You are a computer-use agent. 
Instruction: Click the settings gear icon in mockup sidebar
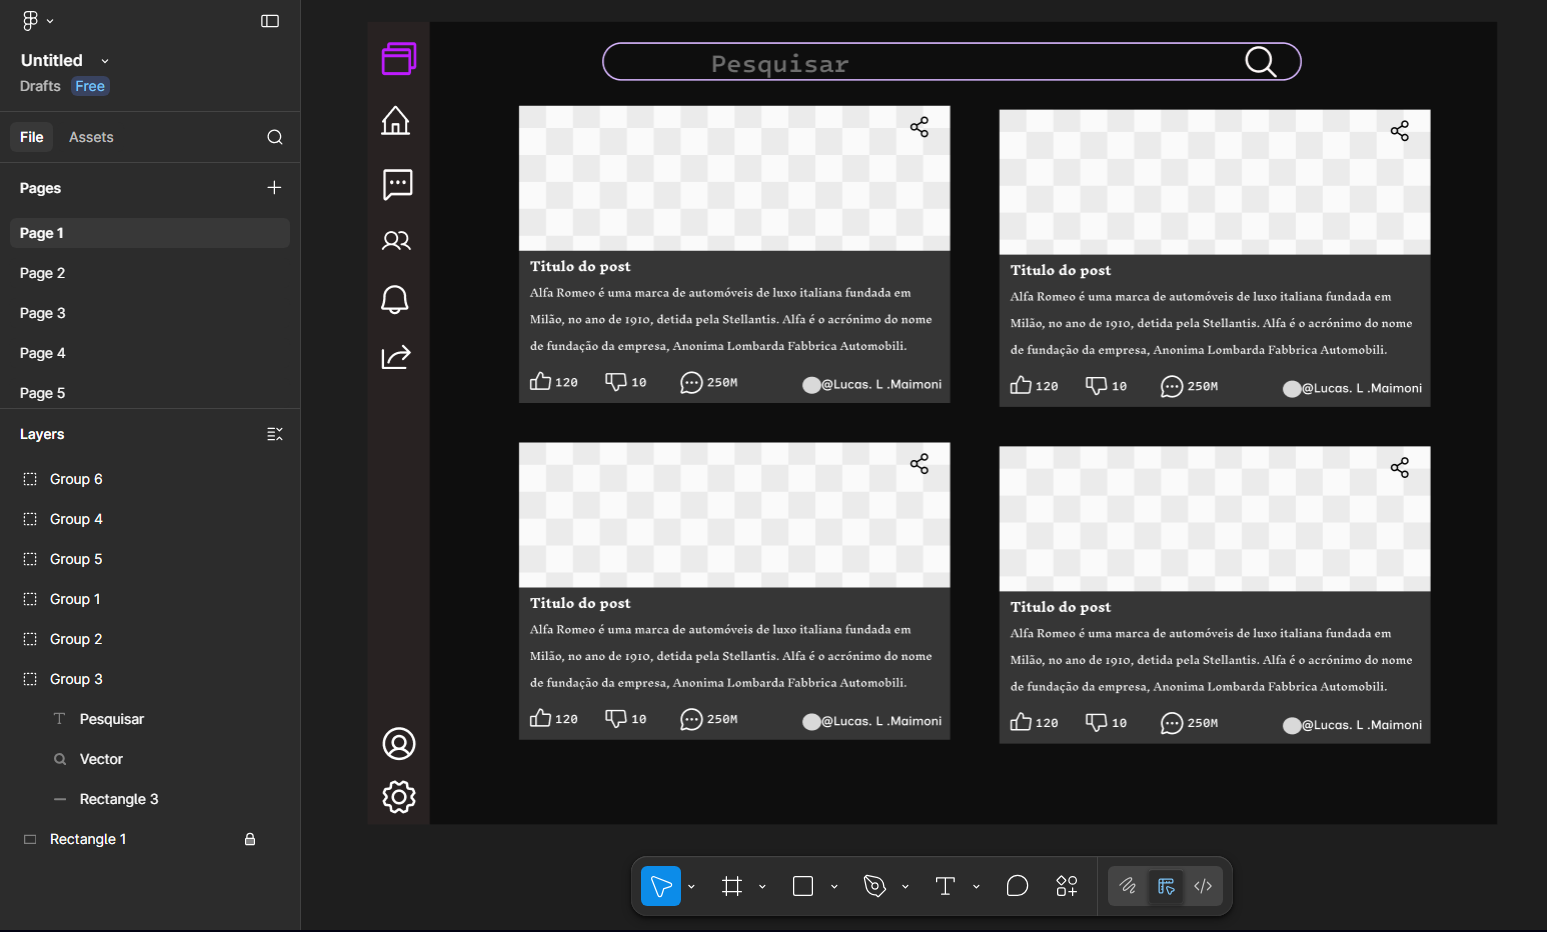(399, 797)
